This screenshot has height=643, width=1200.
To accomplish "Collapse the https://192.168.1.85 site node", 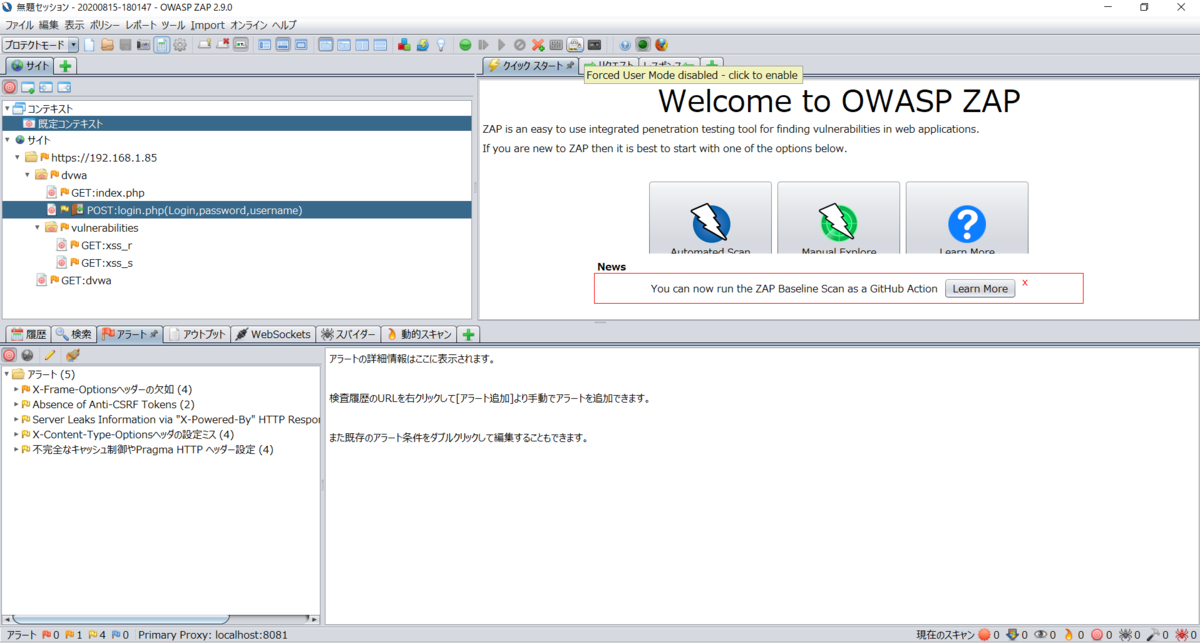I will 17,158.
